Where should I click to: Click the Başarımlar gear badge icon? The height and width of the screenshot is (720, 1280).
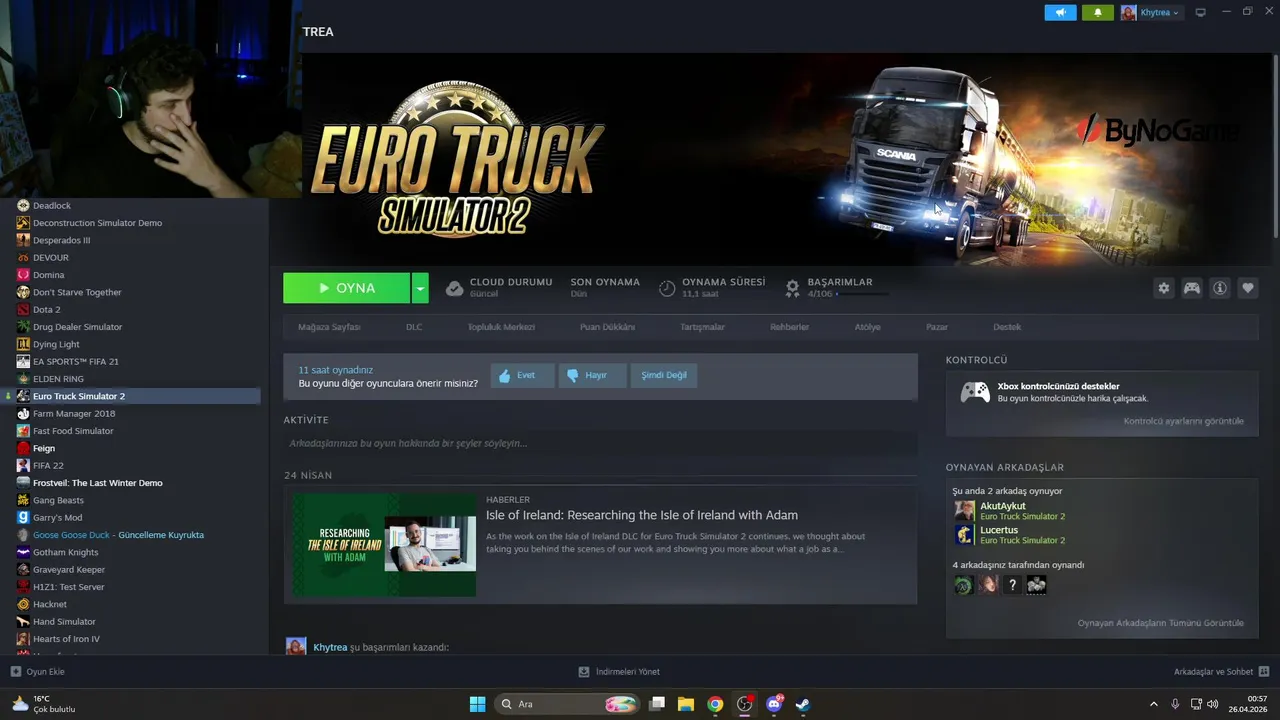(792, 288)
